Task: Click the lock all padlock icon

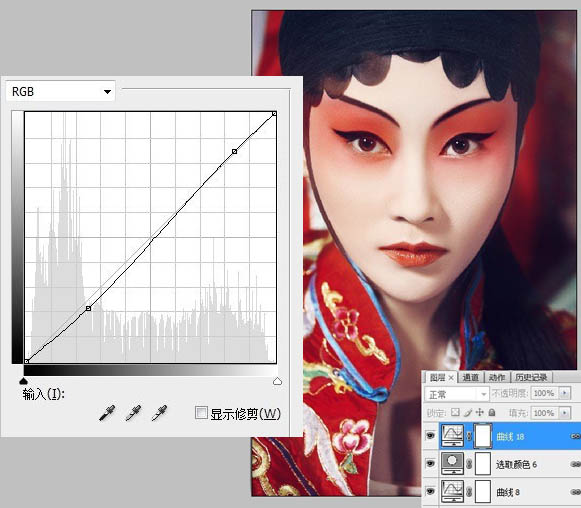Action: pyautogui.click(x=492, y=412)
